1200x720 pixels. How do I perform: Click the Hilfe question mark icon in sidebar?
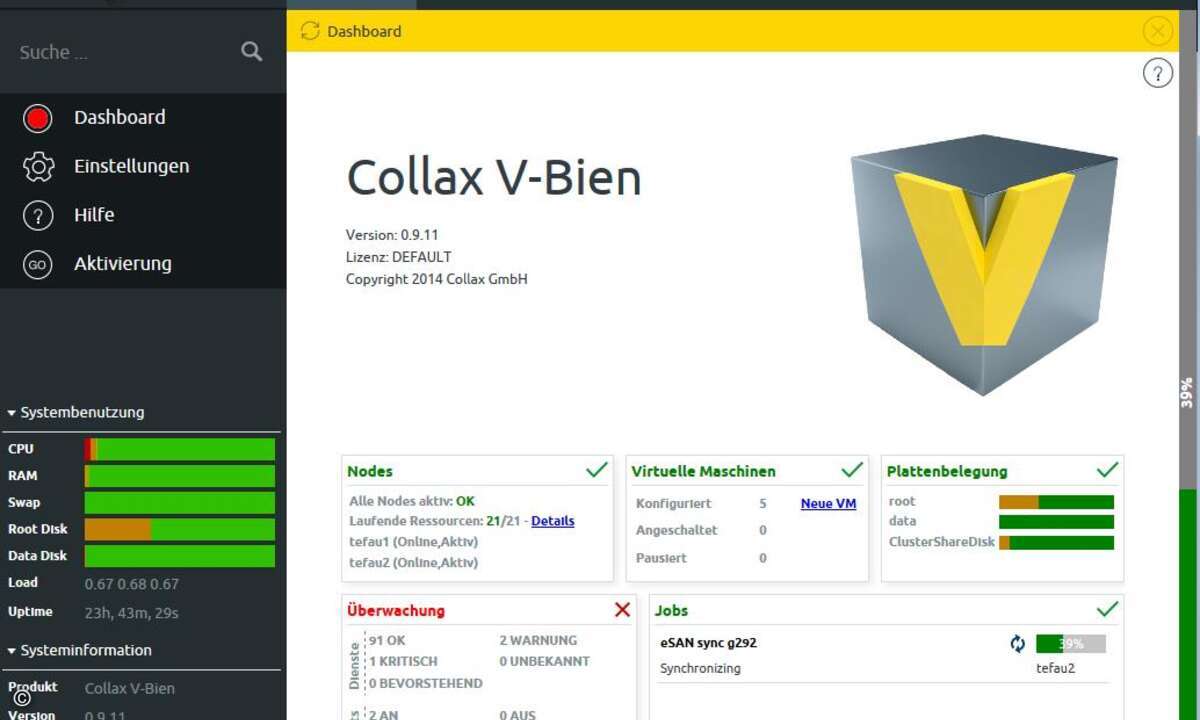point(38,215)
